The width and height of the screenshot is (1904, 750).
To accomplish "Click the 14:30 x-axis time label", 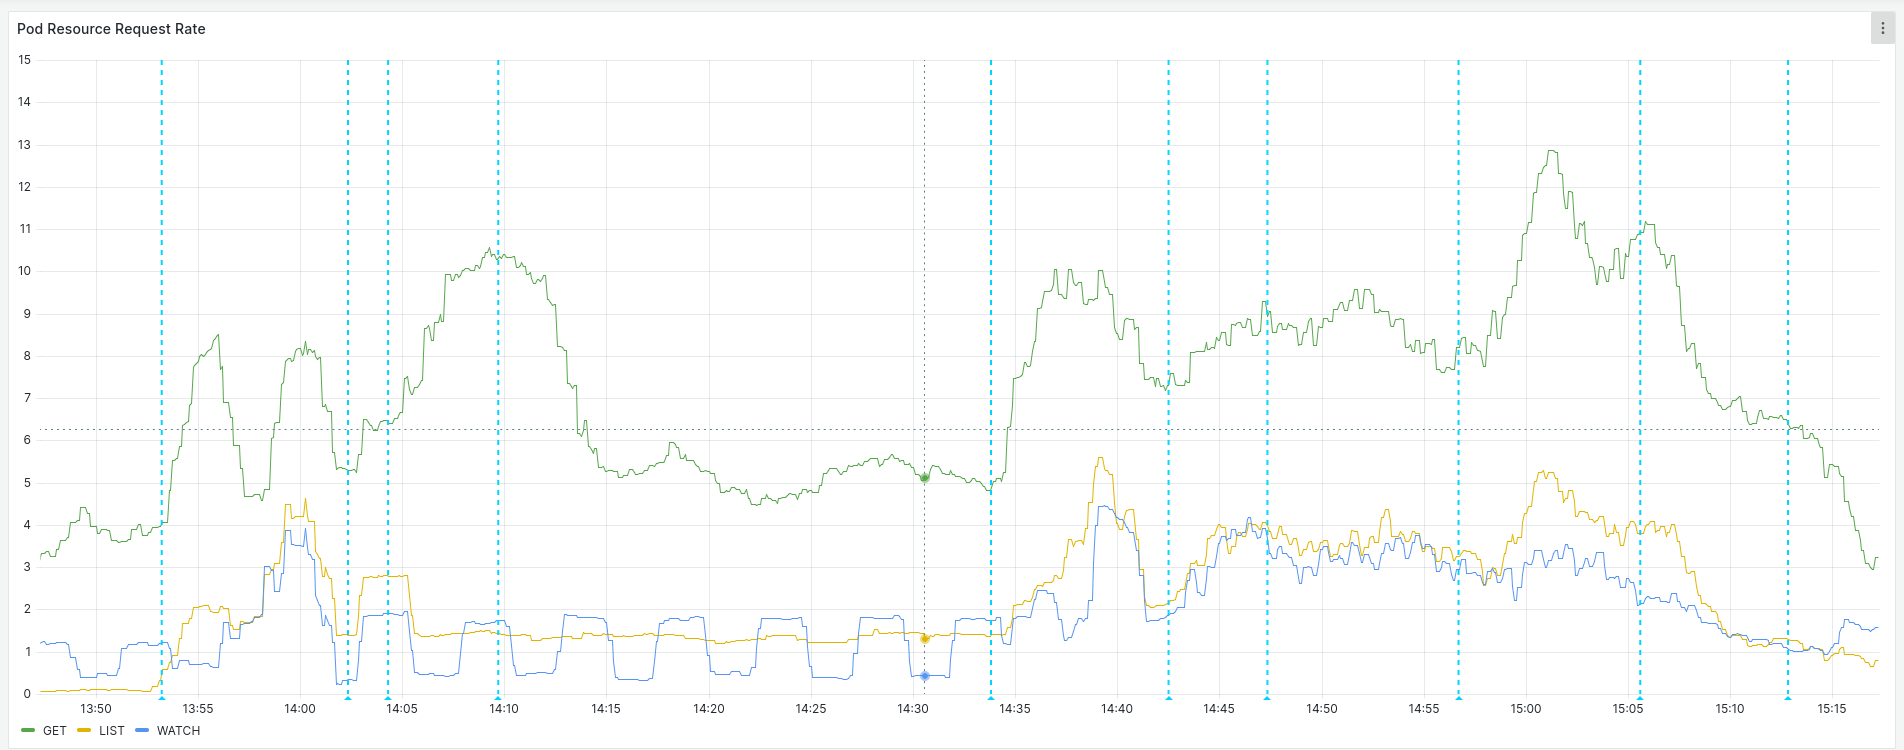I will pos(913,709).
